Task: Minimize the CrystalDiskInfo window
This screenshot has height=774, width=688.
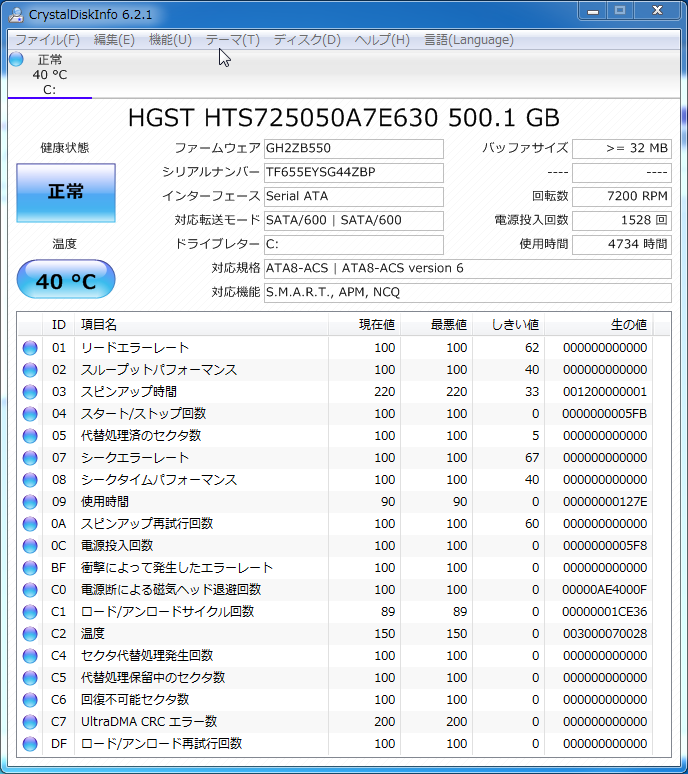Action: [x=593, y=11]
